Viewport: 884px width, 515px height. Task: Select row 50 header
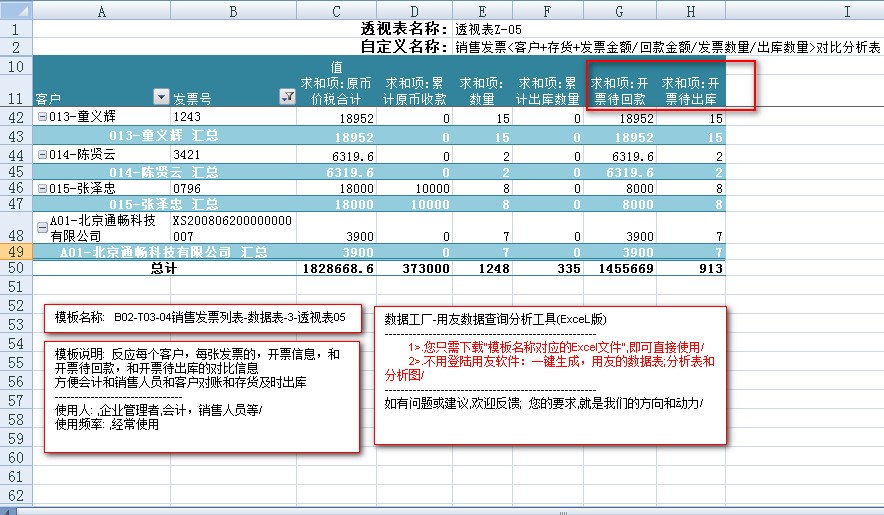coord(16,268)
